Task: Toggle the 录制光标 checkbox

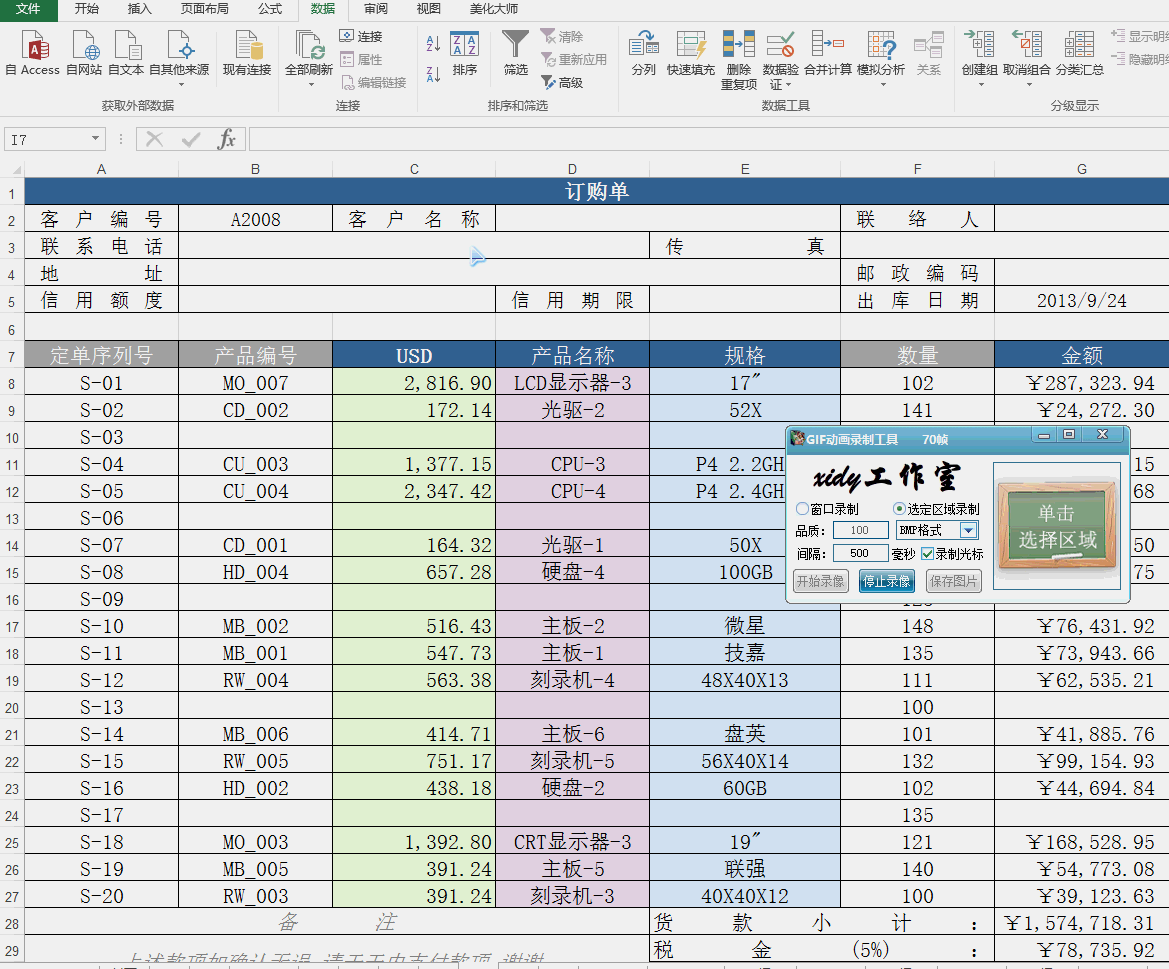Action: [x=927, y=554]
